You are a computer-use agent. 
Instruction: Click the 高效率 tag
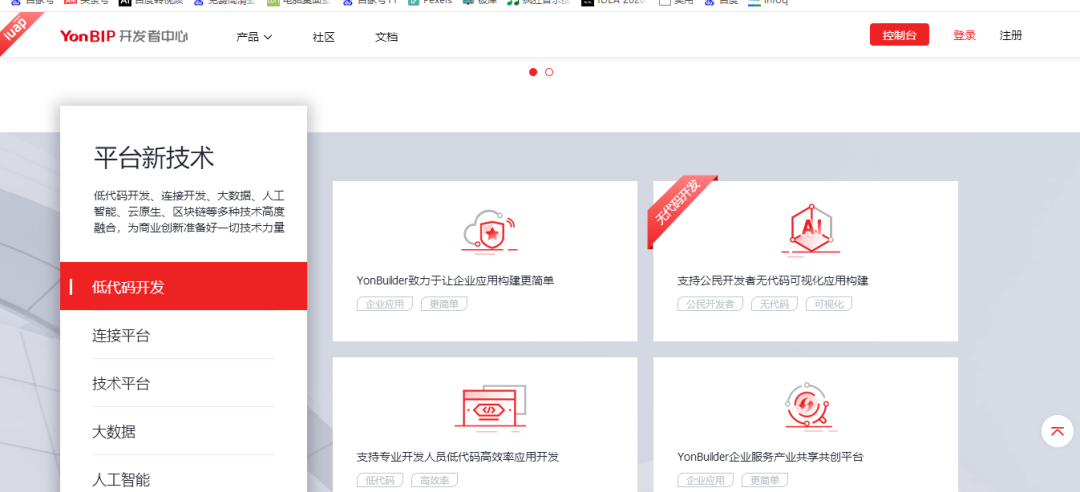pyautogui.click(x=435, y=480)
